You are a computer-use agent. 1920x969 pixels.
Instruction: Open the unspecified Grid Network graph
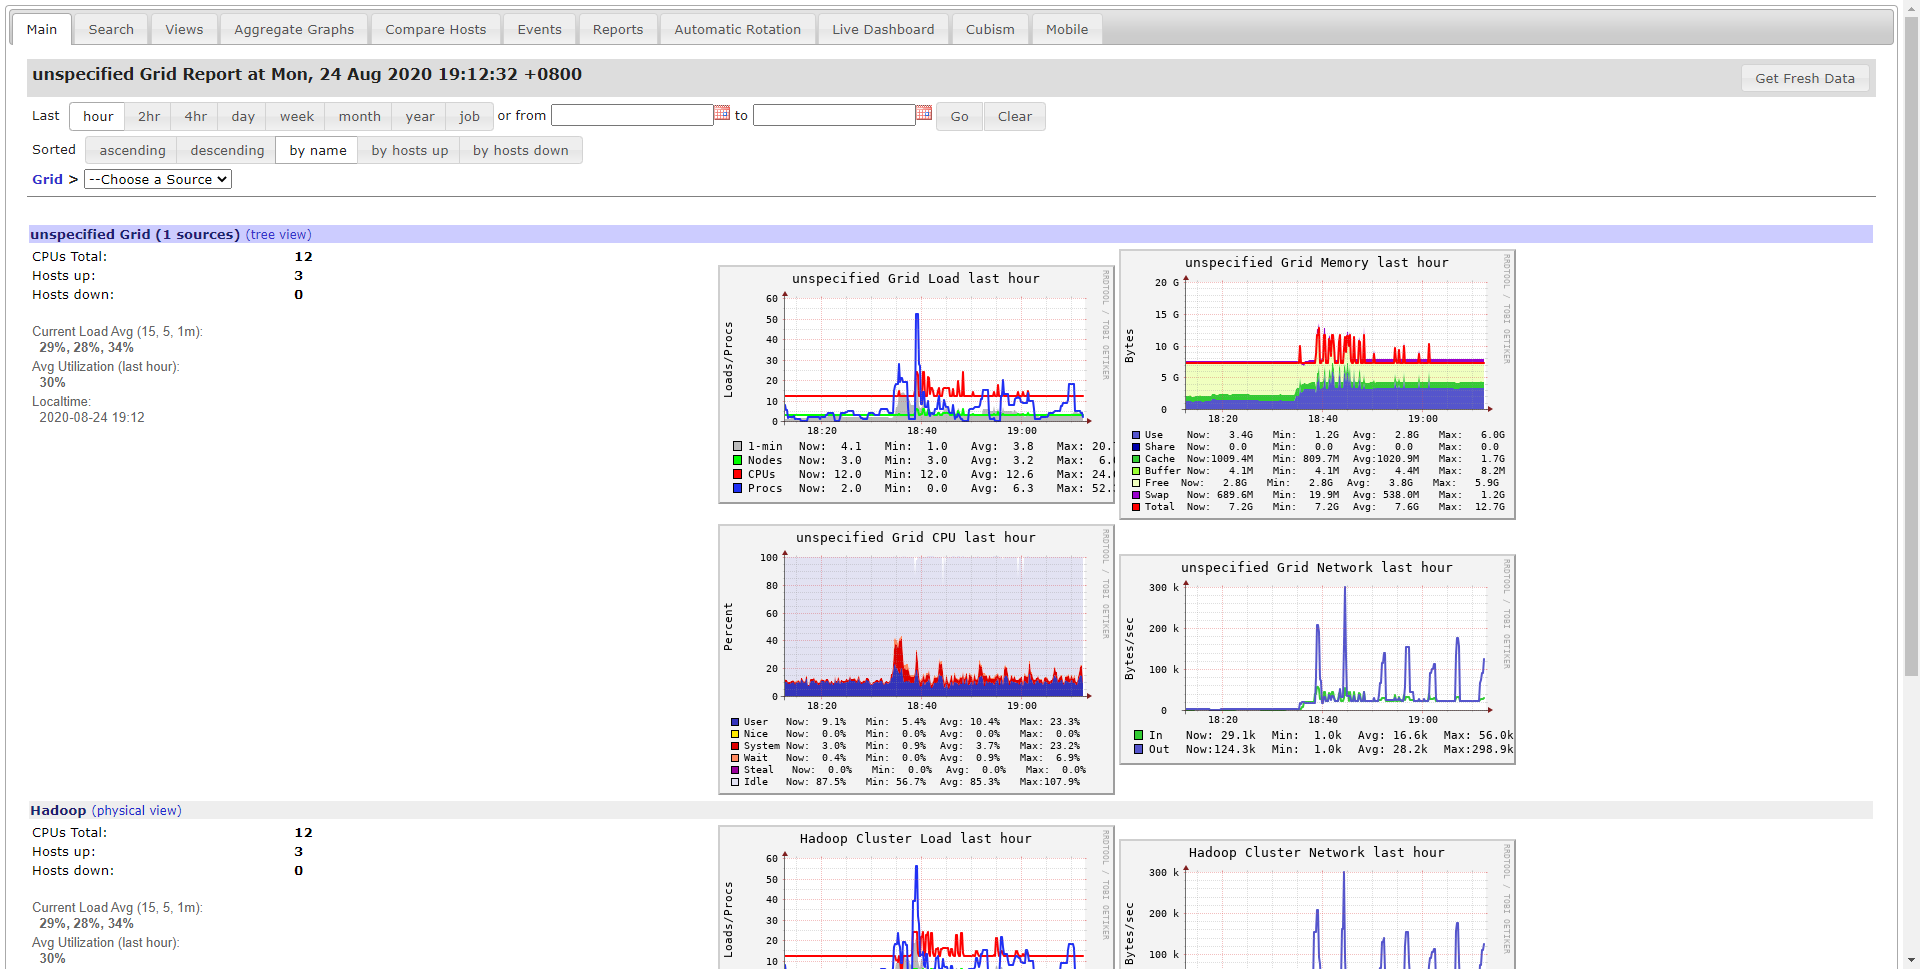[1317, 660]
